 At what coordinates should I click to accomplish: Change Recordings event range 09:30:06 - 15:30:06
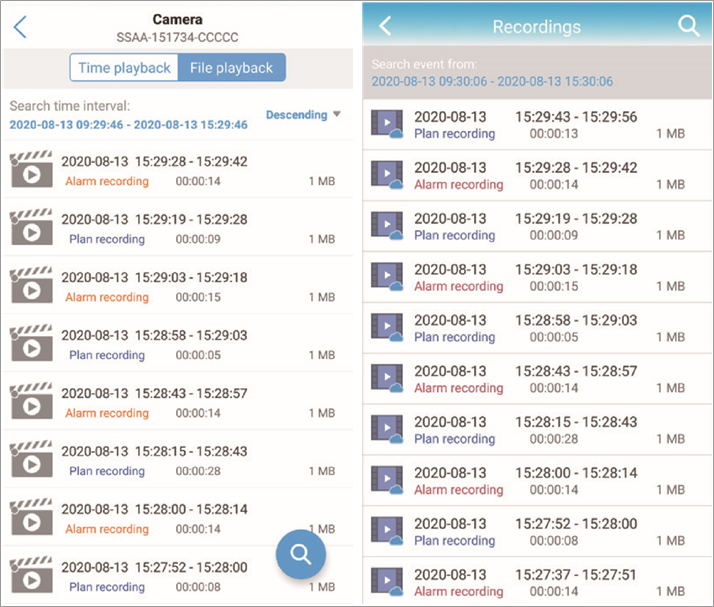point(492,82)
